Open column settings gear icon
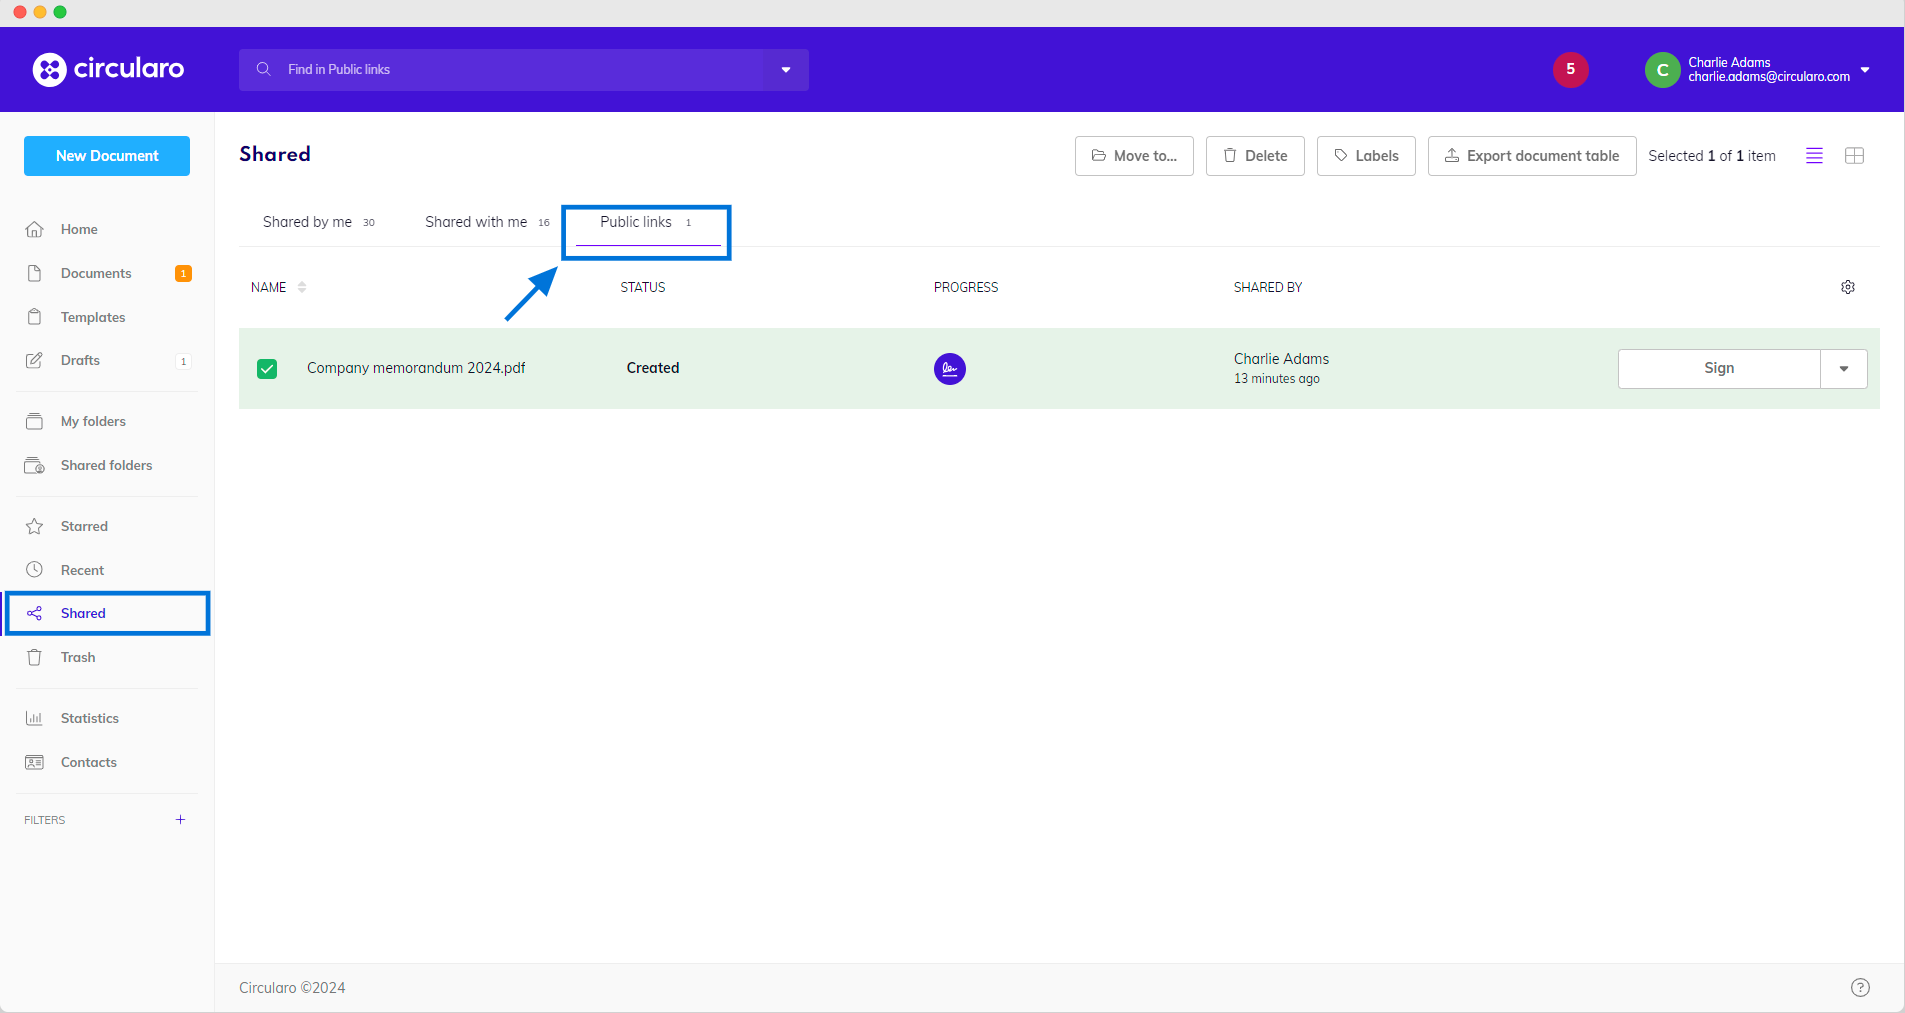The image size is (1905, 1013). [x=1847, y=287]
